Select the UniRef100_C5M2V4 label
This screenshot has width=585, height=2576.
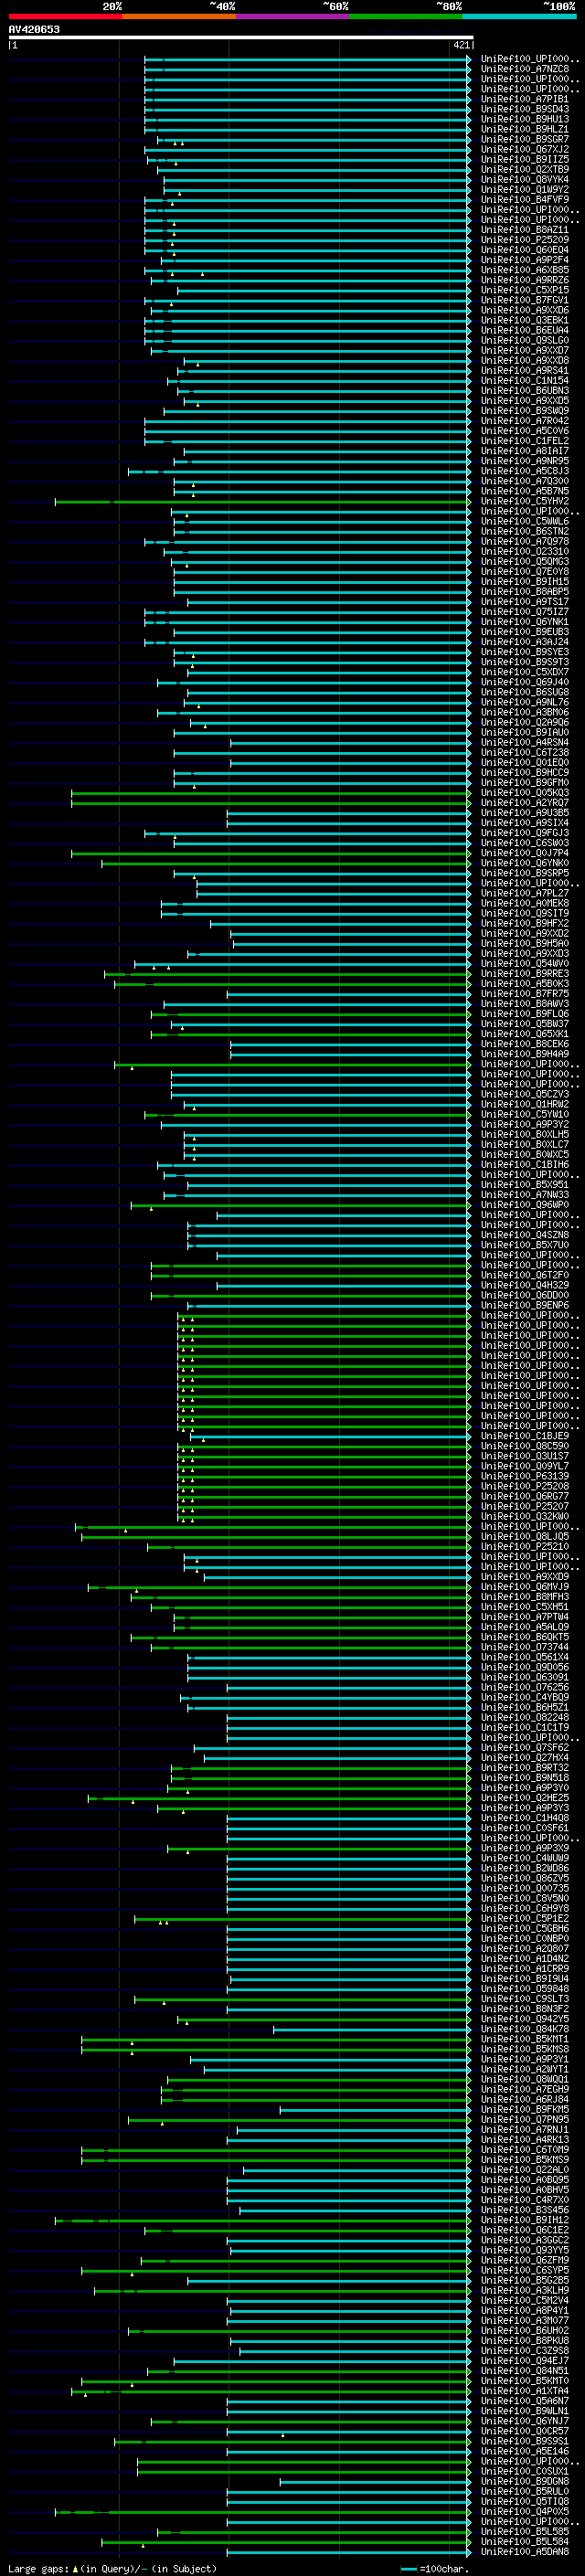[525, 2300]
